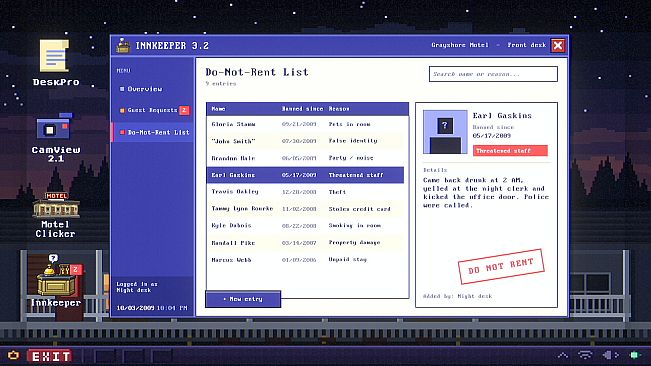Click the Stolen credit card reason

pyautogui.click(x=359, y=209)
